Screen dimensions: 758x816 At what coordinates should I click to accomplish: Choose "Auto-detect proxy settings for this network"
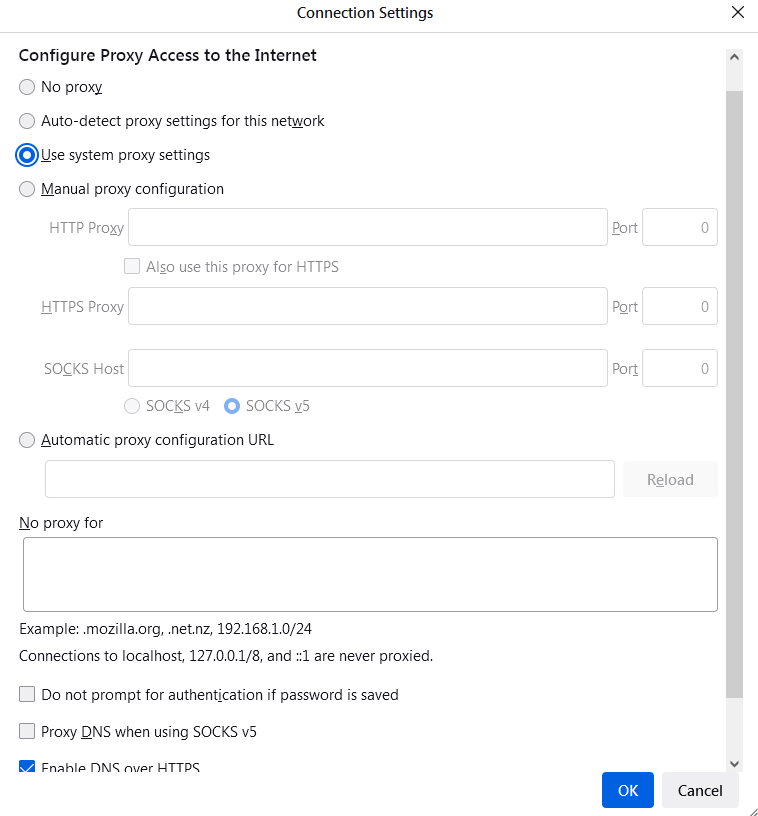27,121
